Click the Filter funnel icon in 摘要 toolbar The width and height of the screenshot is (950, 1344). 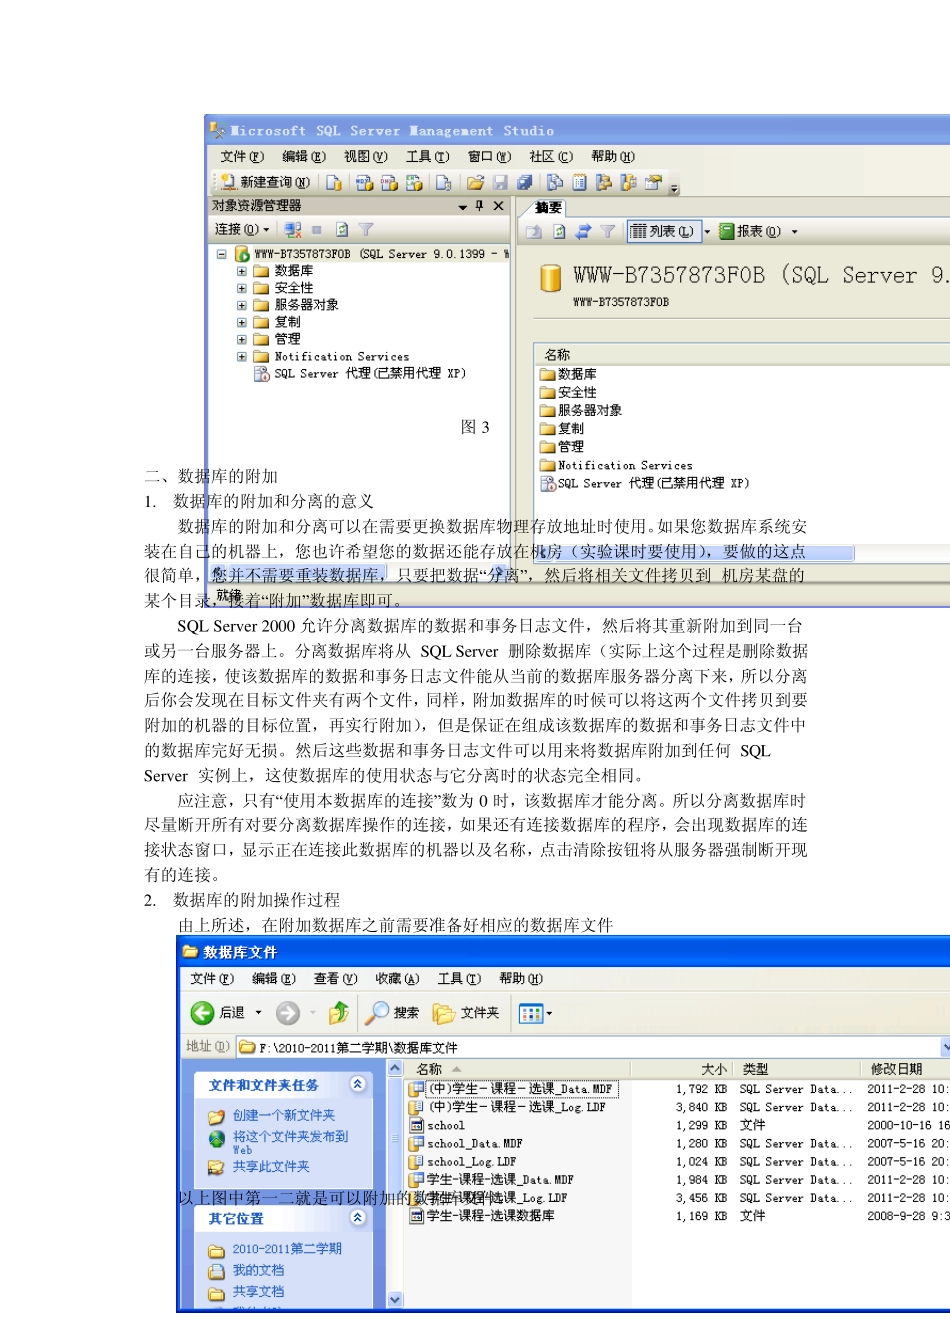pyautogui.click(x=608, y=231)
